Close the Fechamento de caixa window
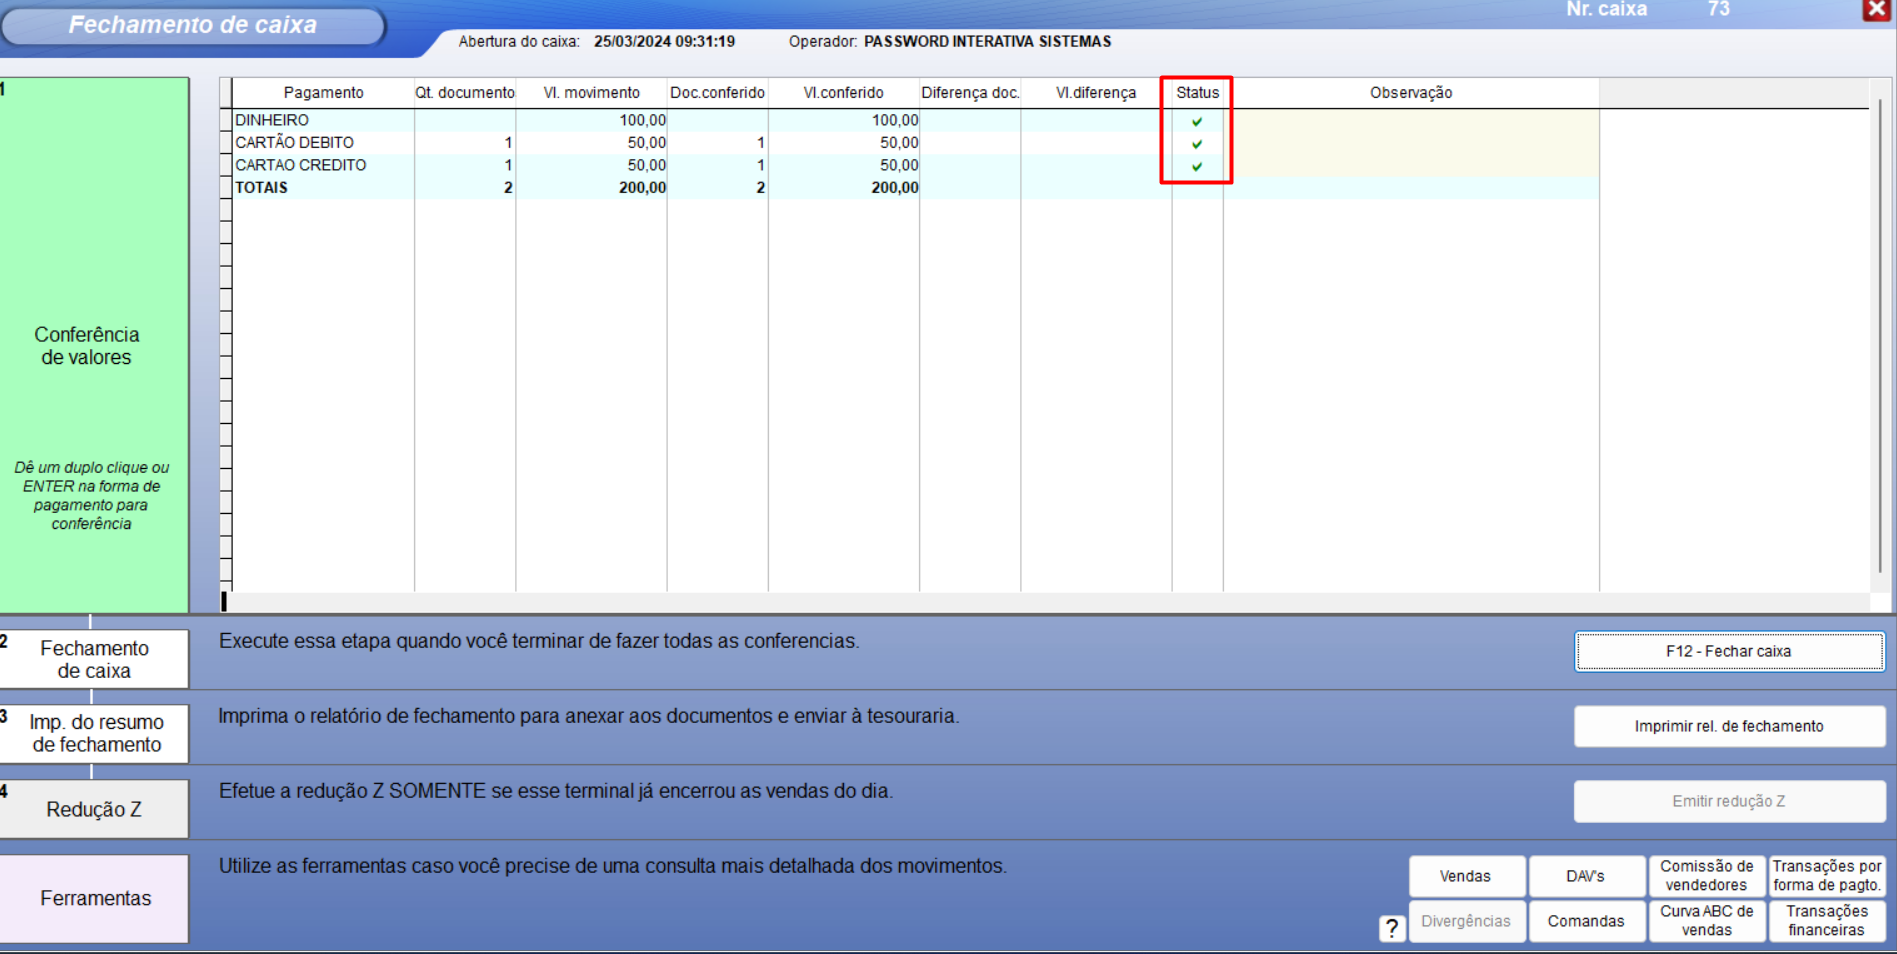1897x954 pixels. (x=1876, y=10)
